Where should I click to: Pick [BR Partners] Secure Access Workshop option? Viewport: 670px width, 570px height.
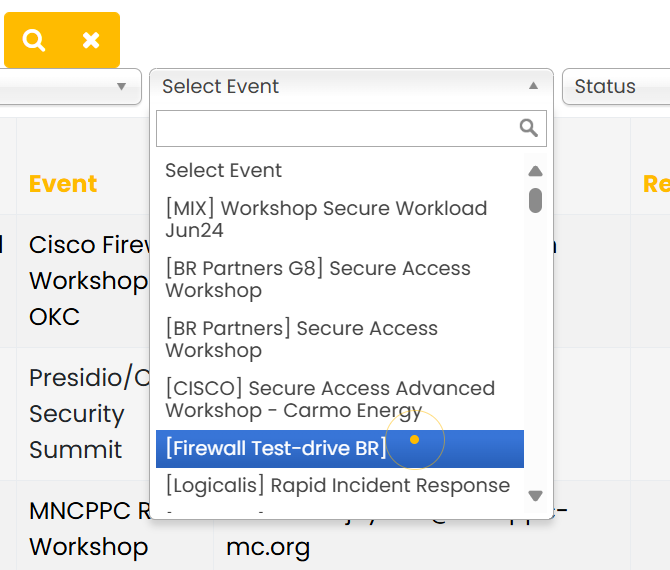click(301, 339)
